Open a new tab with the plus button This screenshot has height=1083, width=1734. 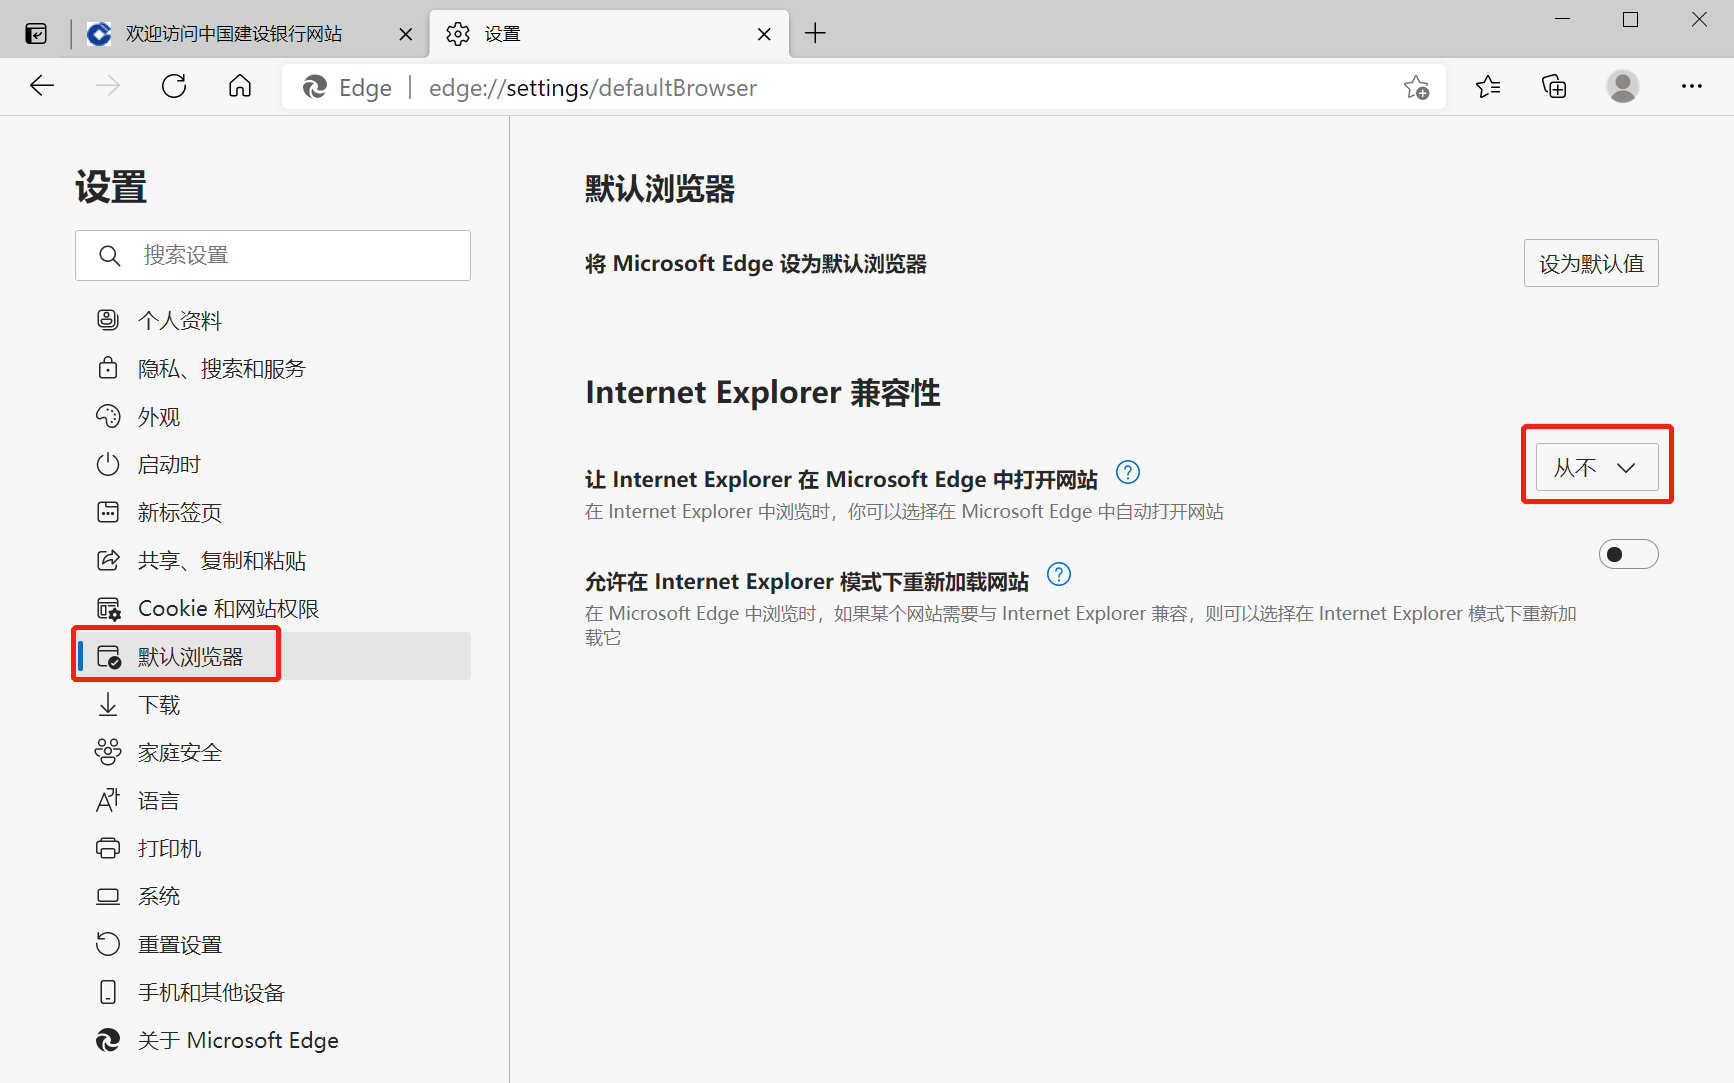815,33
